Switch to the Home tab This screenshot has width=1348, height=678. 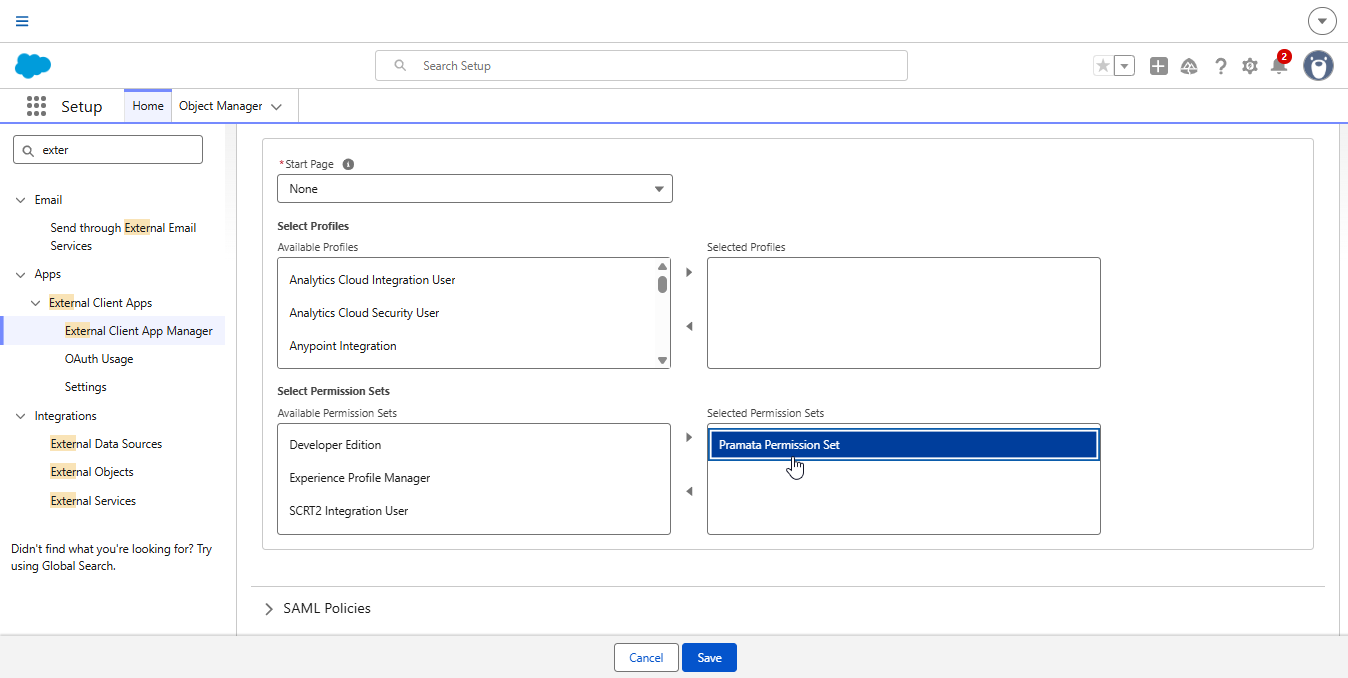148,106
